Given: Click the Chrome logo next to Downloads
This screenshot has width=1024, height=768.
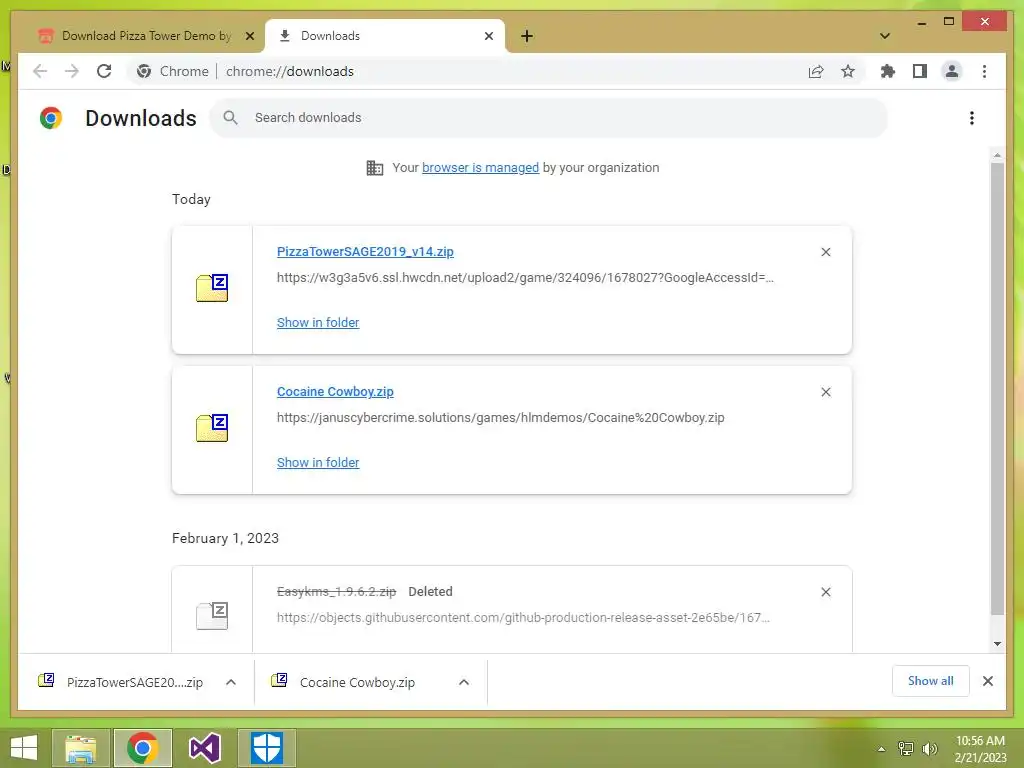Looking at the screenshot, I should 51,118.
